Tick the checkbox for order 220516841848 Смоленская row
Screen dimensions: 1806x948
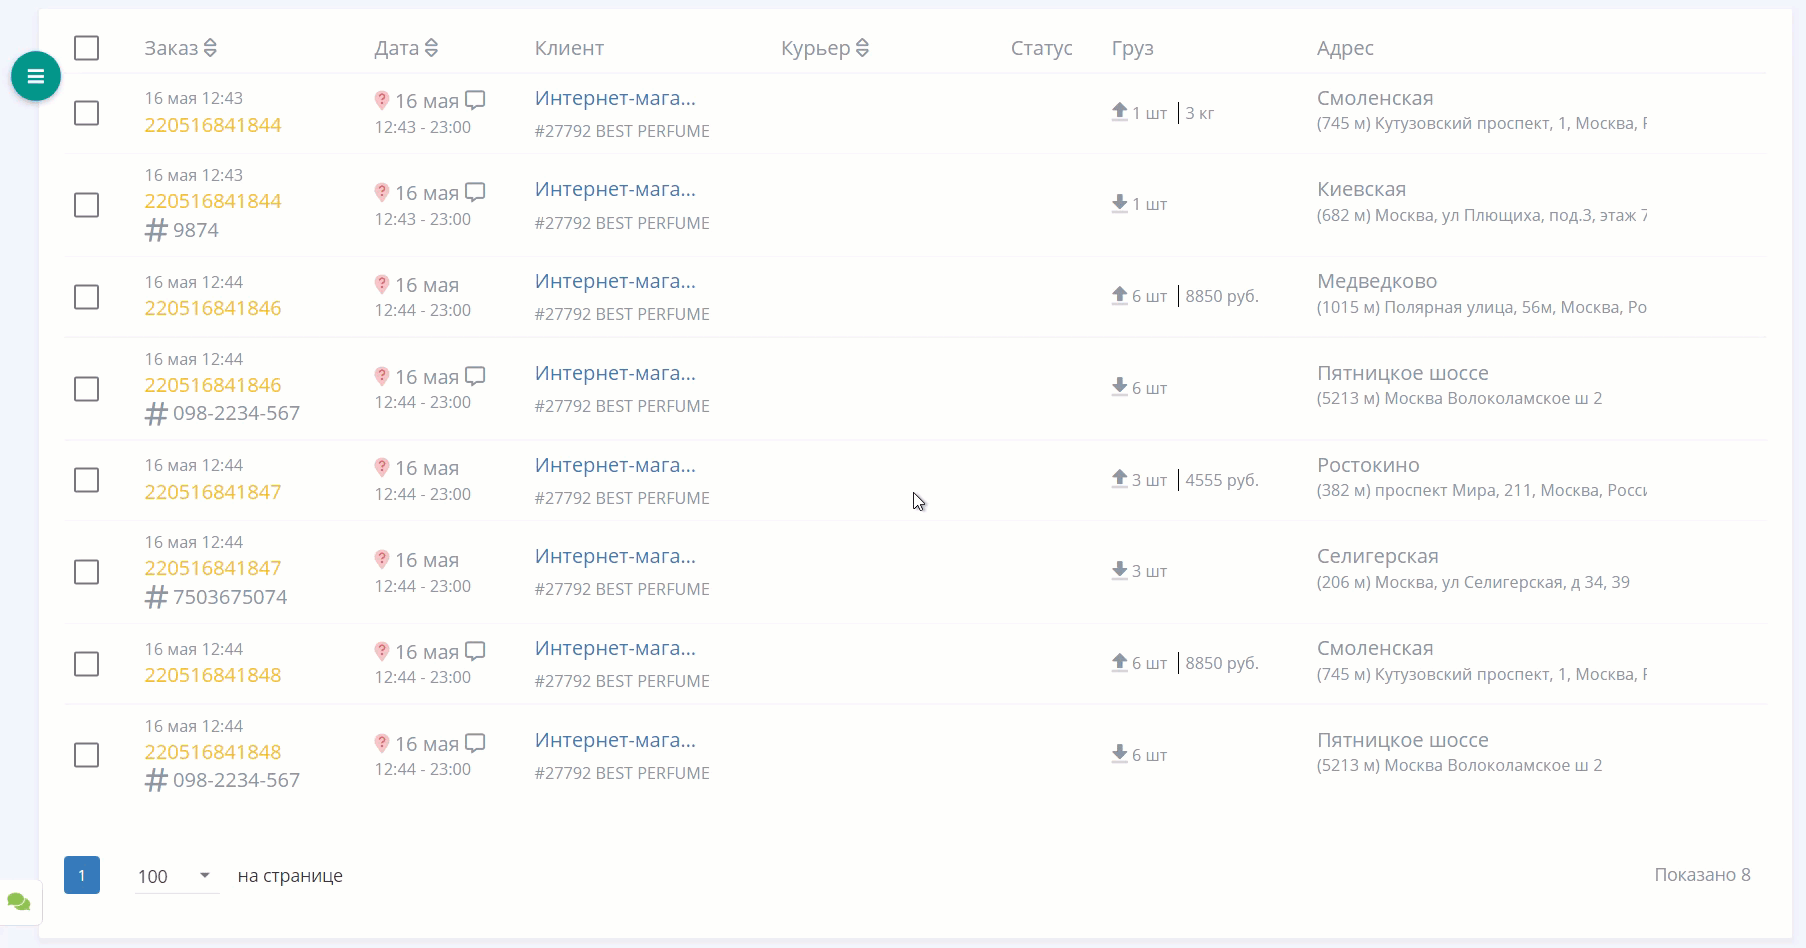coord(87,664)
